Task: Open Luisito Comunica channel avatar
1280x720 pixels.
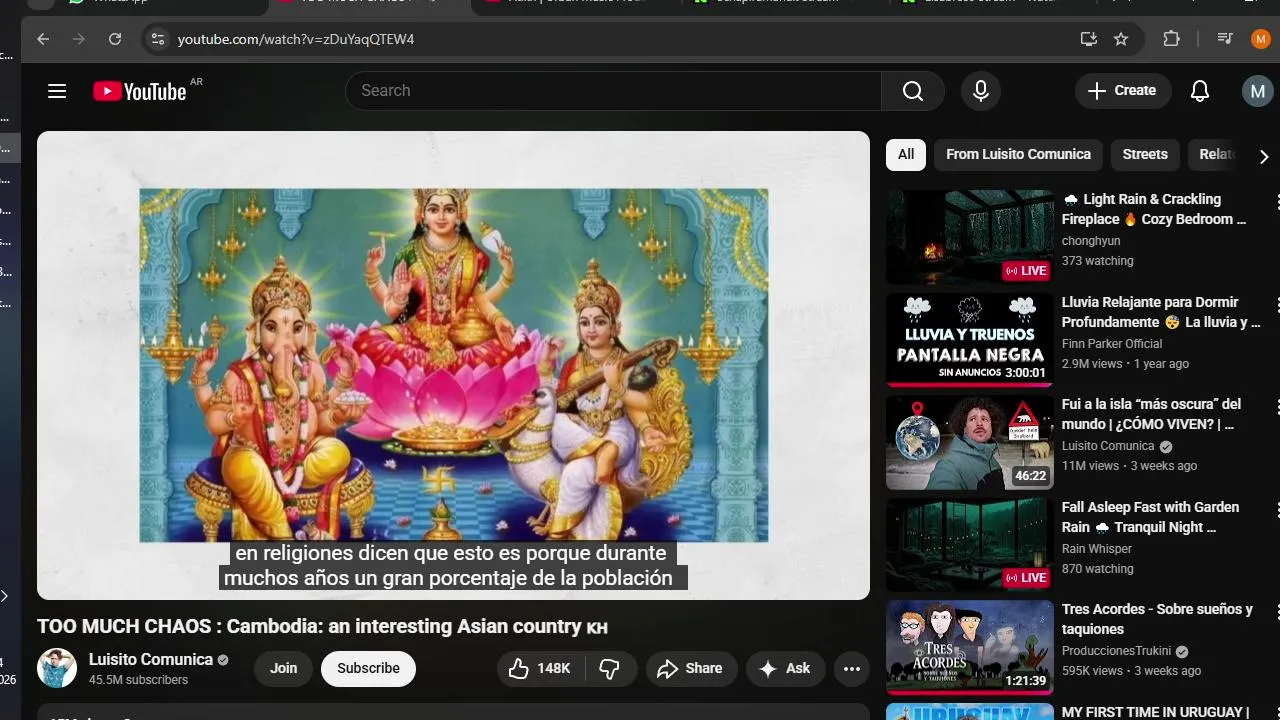Action: tap(57, 668)
